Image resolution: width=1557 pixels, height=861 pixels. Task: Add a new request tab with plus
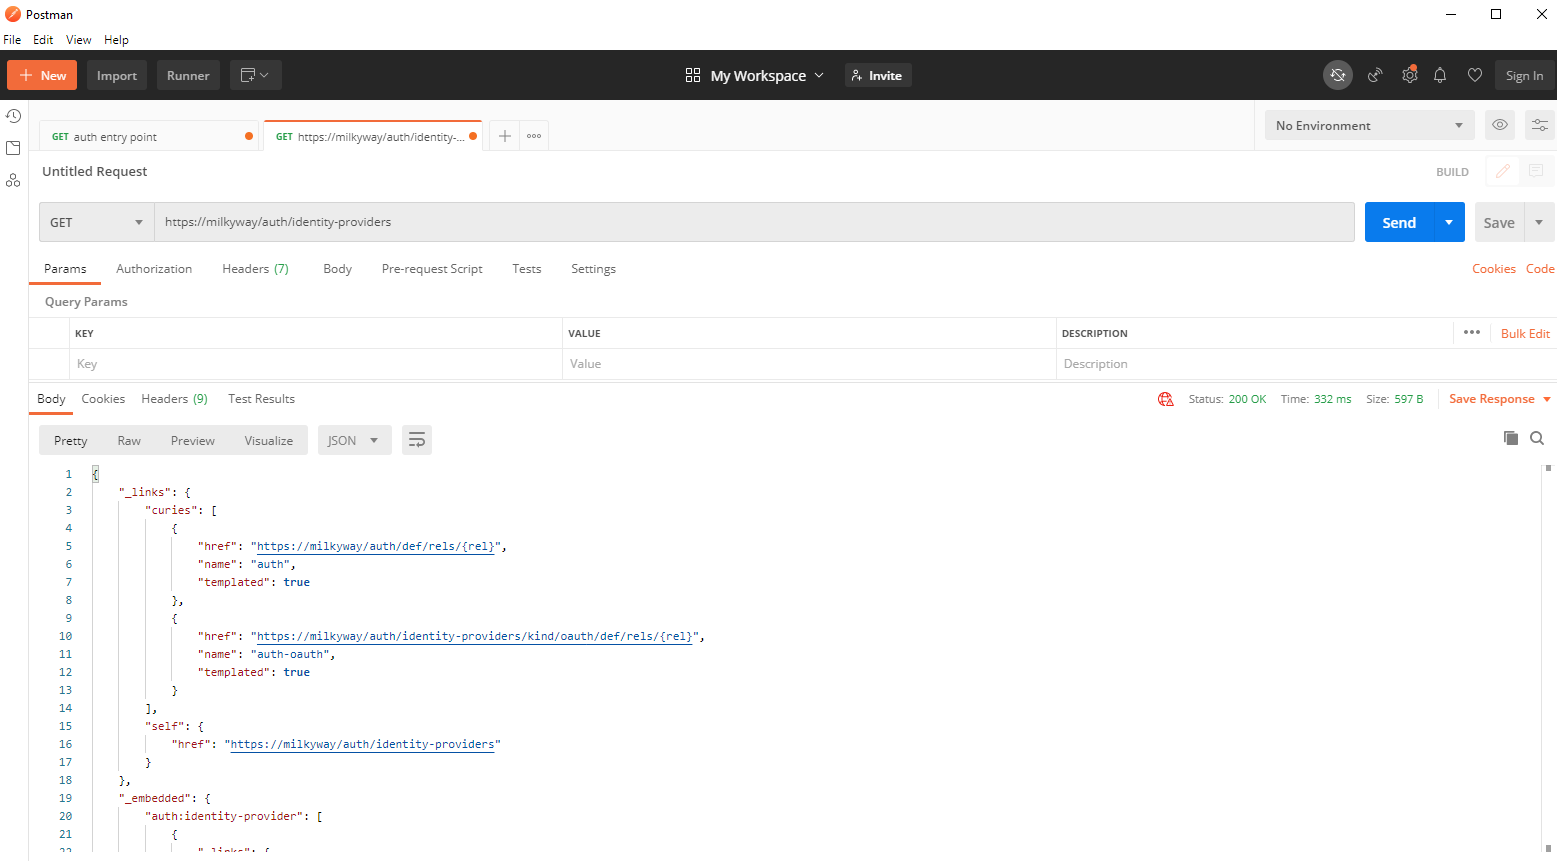(x=505, y=136)
